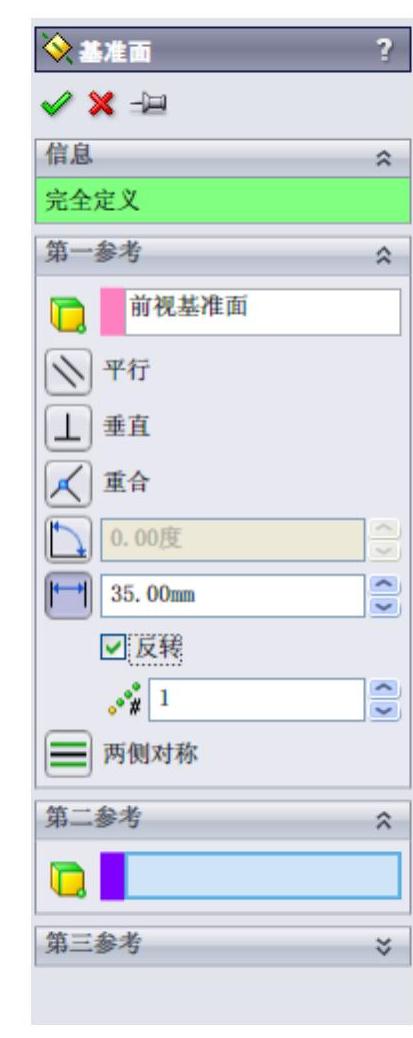Viewport: 413px width, 1038px height.
Task: Pin the property panel open with pushpin
Action: point(148,105)
